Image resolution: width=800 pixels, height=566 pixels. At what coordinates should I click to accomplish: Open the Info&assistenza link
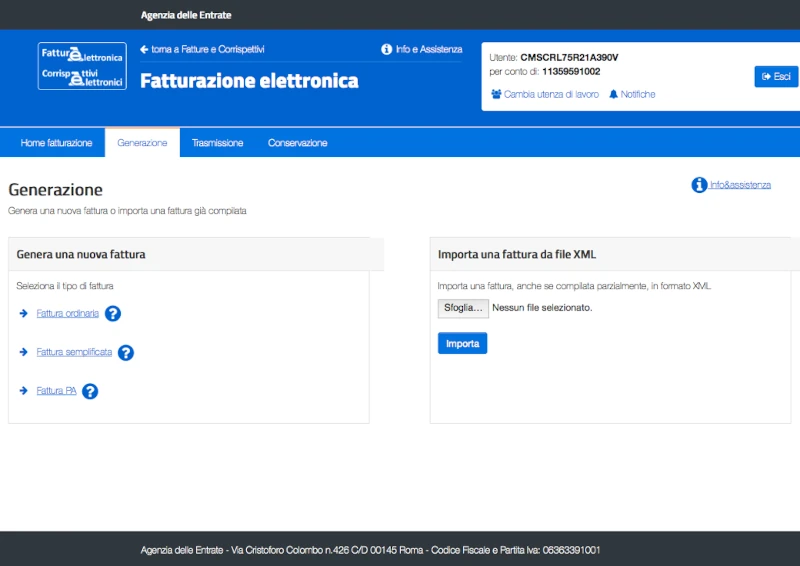[740, 185]
